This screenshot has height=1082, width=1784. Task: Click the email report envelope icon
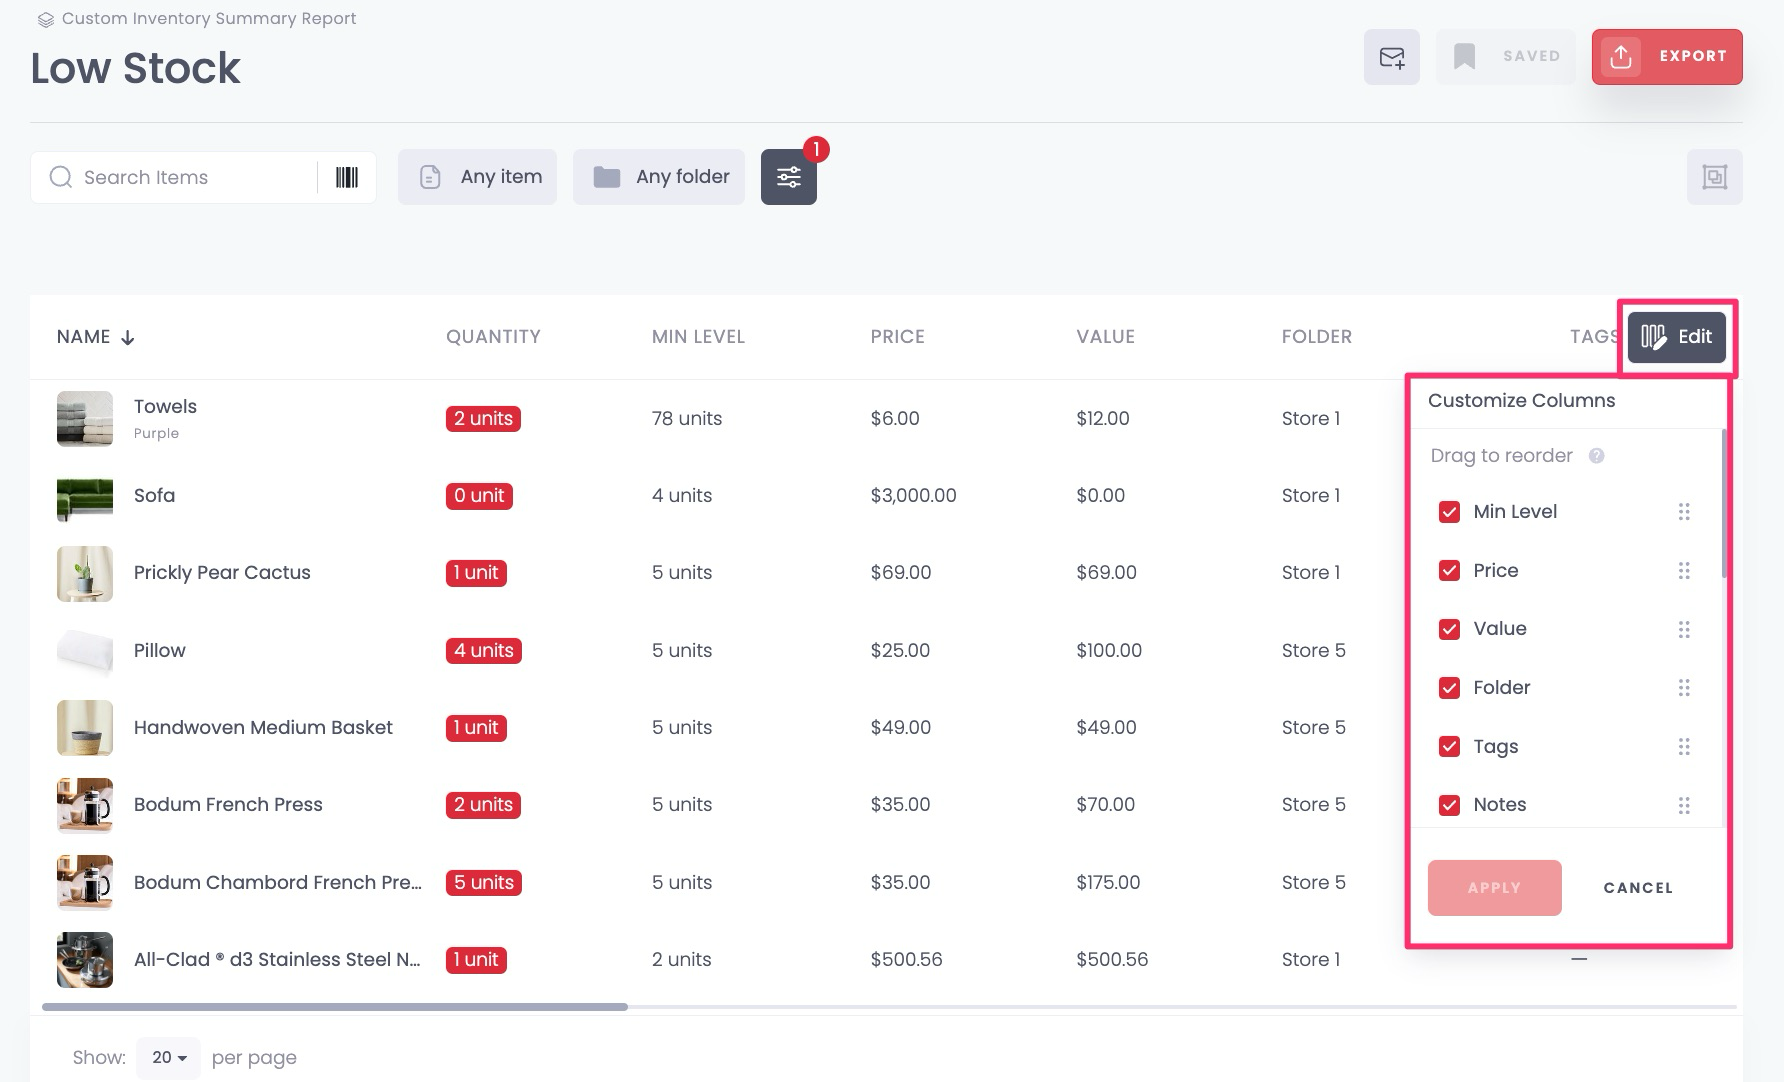1392,57
